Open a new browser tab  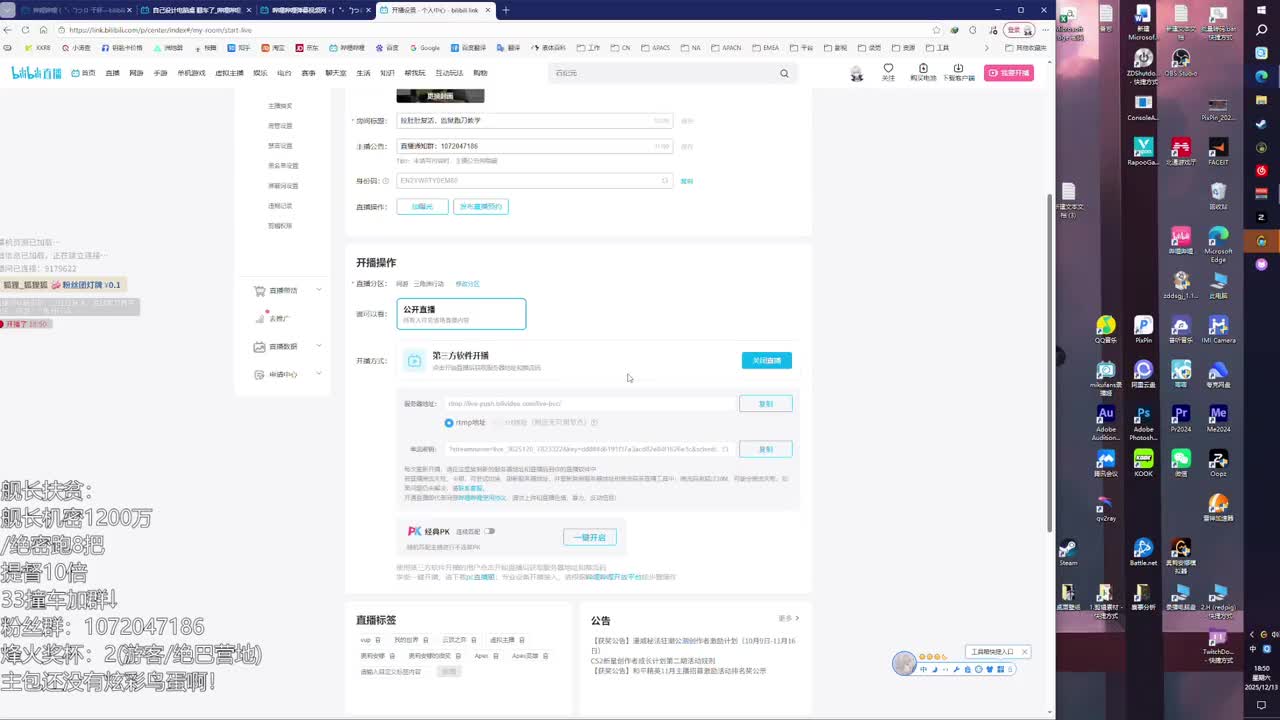click(x=506, y=10)
